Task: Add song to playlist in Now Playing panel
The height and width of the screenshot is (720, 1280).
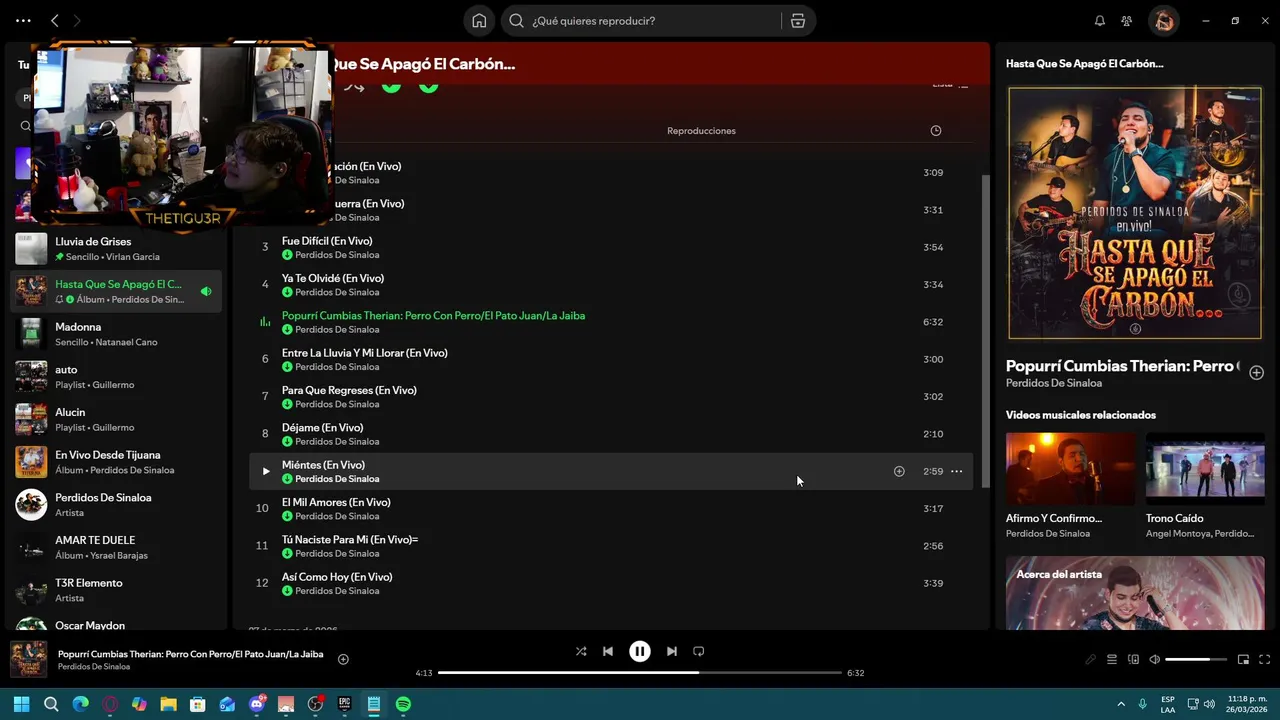Action: click(x=1257, y=373)
